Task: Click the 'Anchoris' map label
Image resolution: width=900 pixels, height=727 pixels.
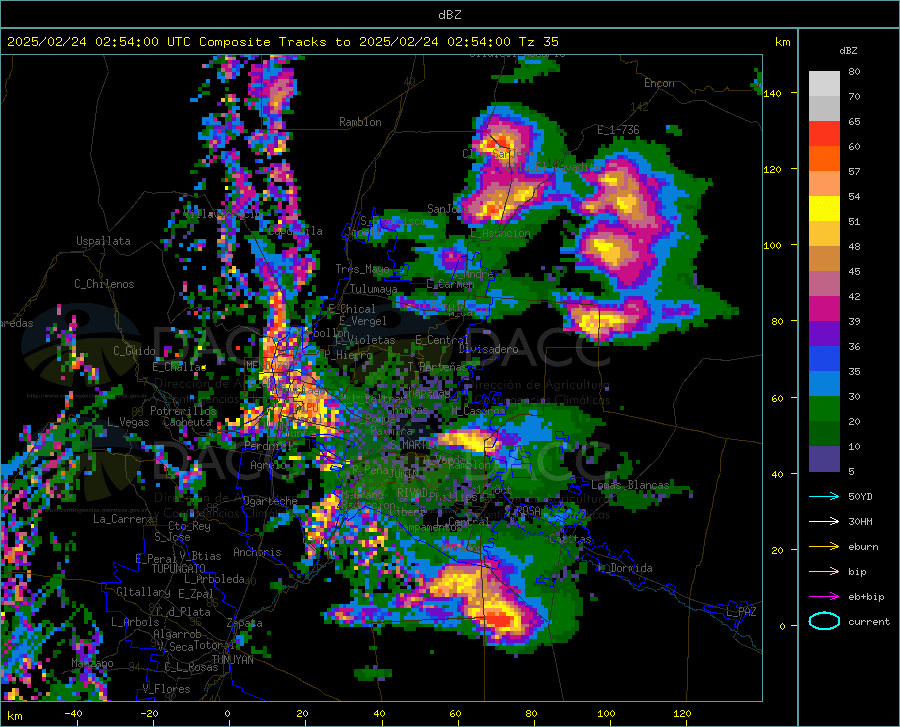Action: [x=257, y=552]
